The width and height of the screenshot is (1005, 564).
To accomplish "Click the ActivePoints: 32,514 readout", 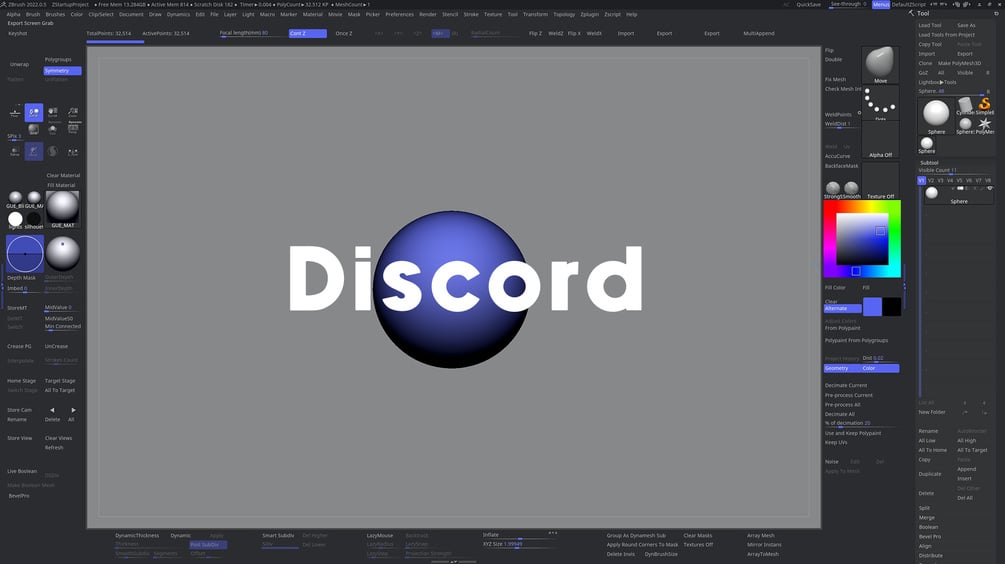I will 166,33.
